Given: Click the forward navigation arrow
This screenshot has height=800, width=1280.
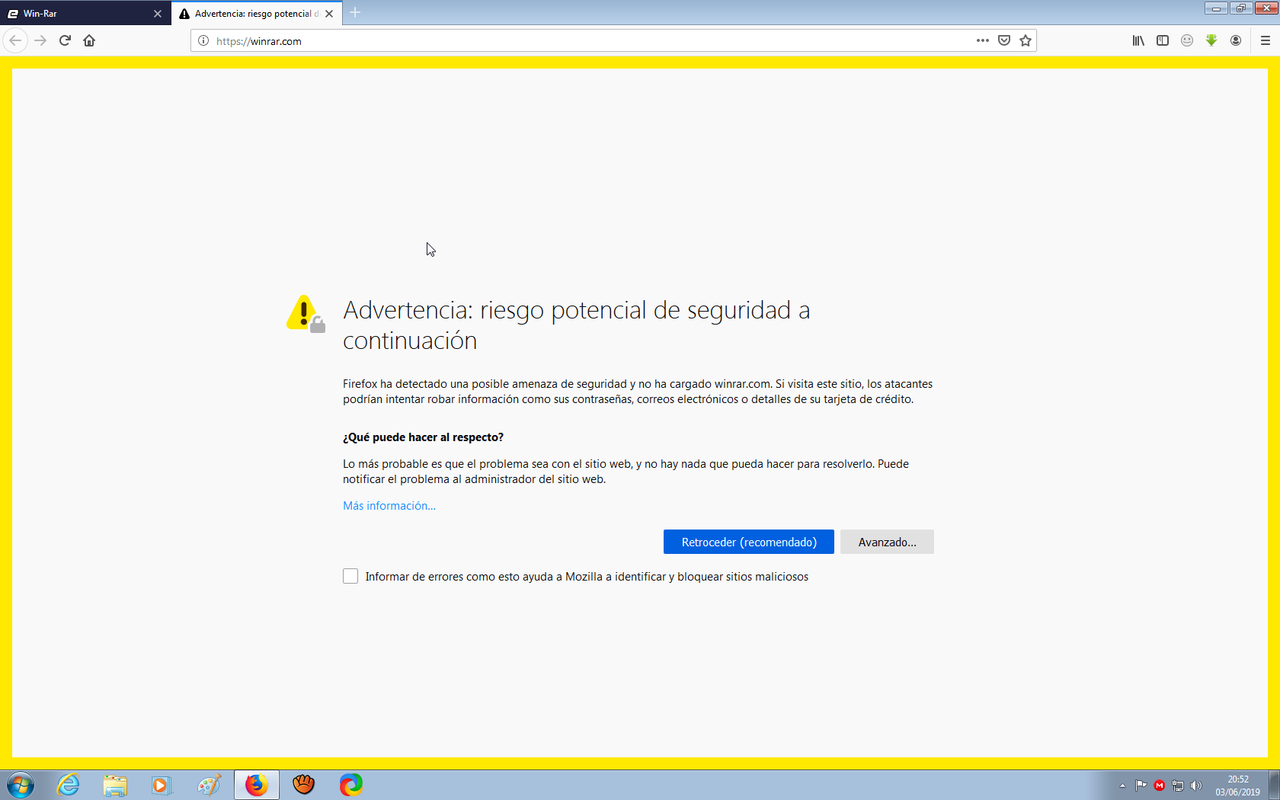Looking at the screenshot, I should (x=40, y=41).
